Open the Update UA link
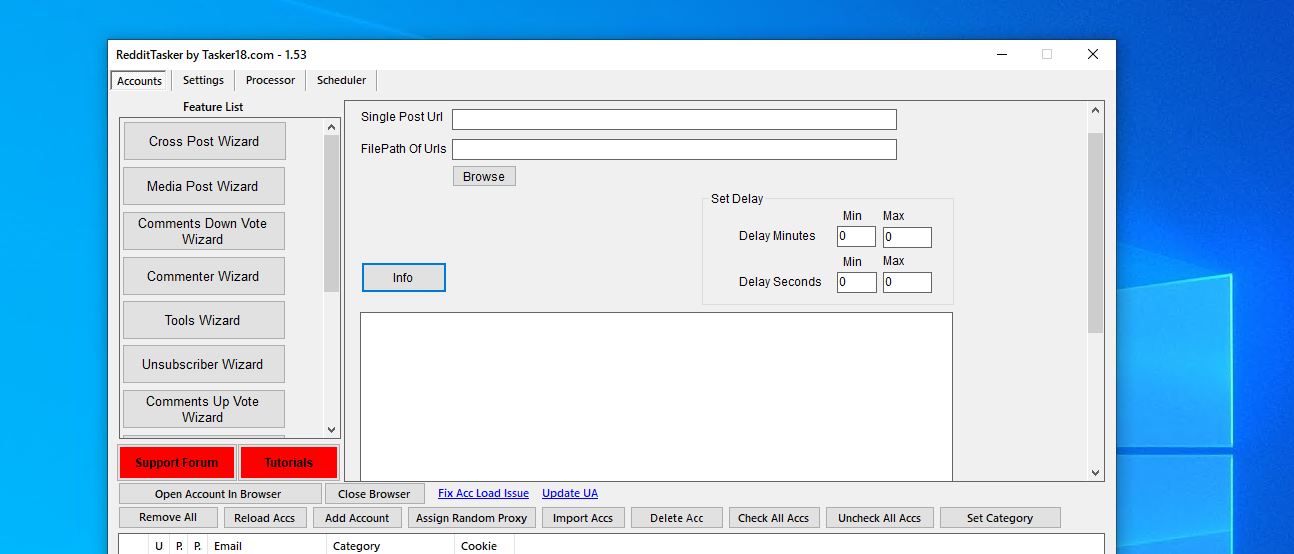Image resolution: width=1294 pixels, height=554 pixels. pos(570,493)
